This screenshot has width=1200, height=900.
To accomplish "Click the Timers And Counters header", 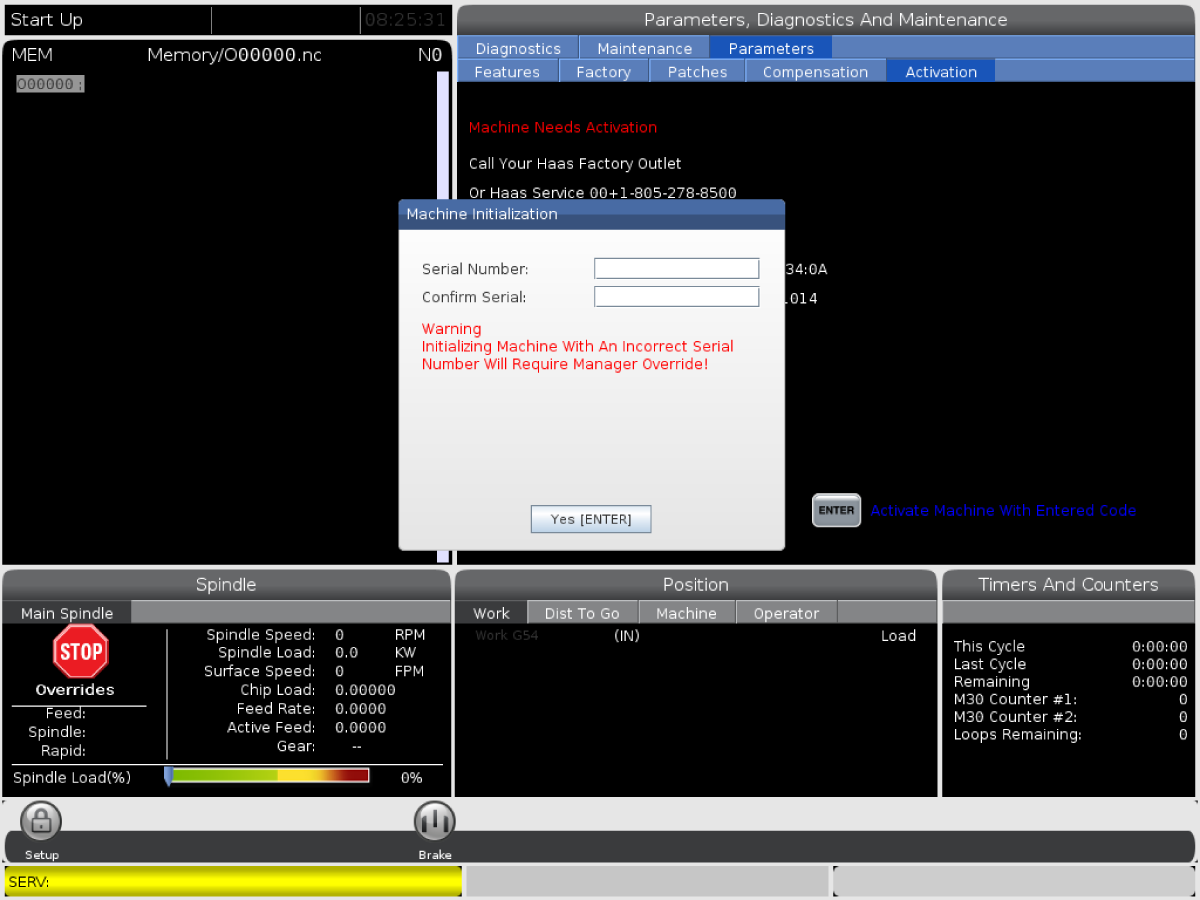I will coord(1068,584).
